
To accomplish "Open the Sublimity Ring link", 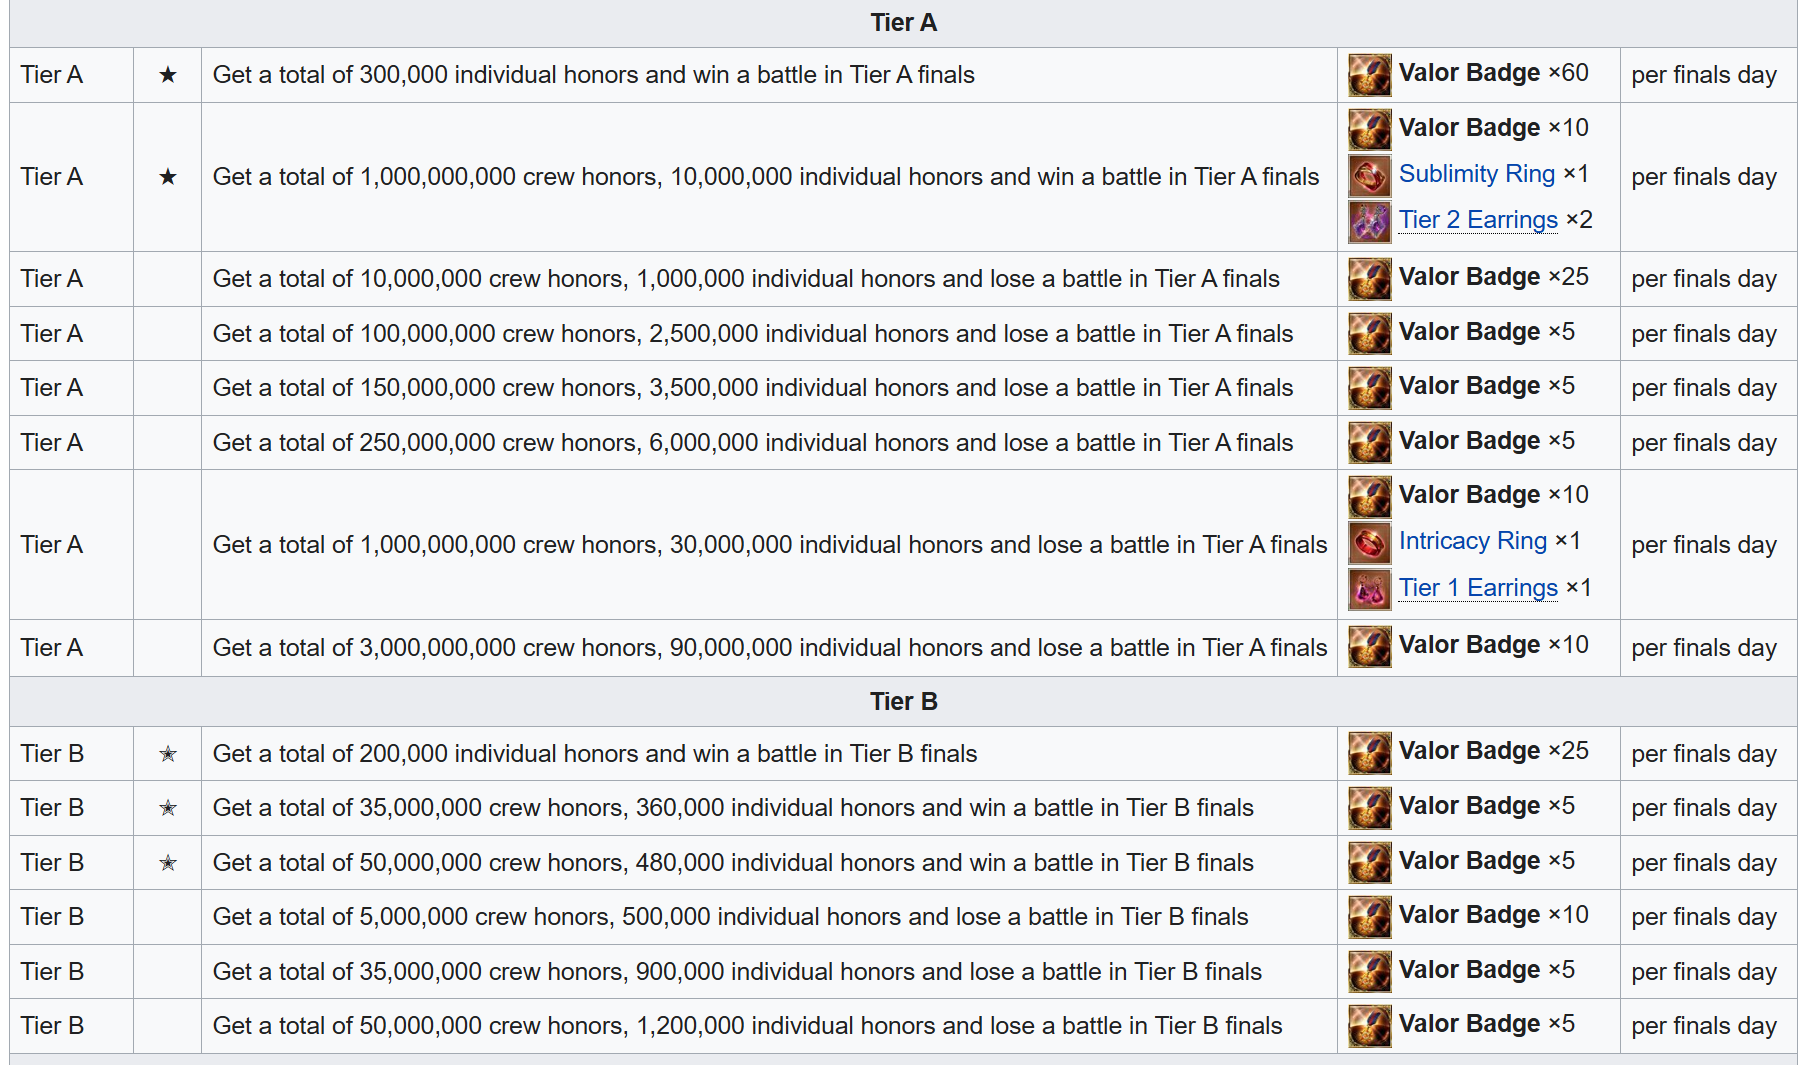I will 1477,174.
